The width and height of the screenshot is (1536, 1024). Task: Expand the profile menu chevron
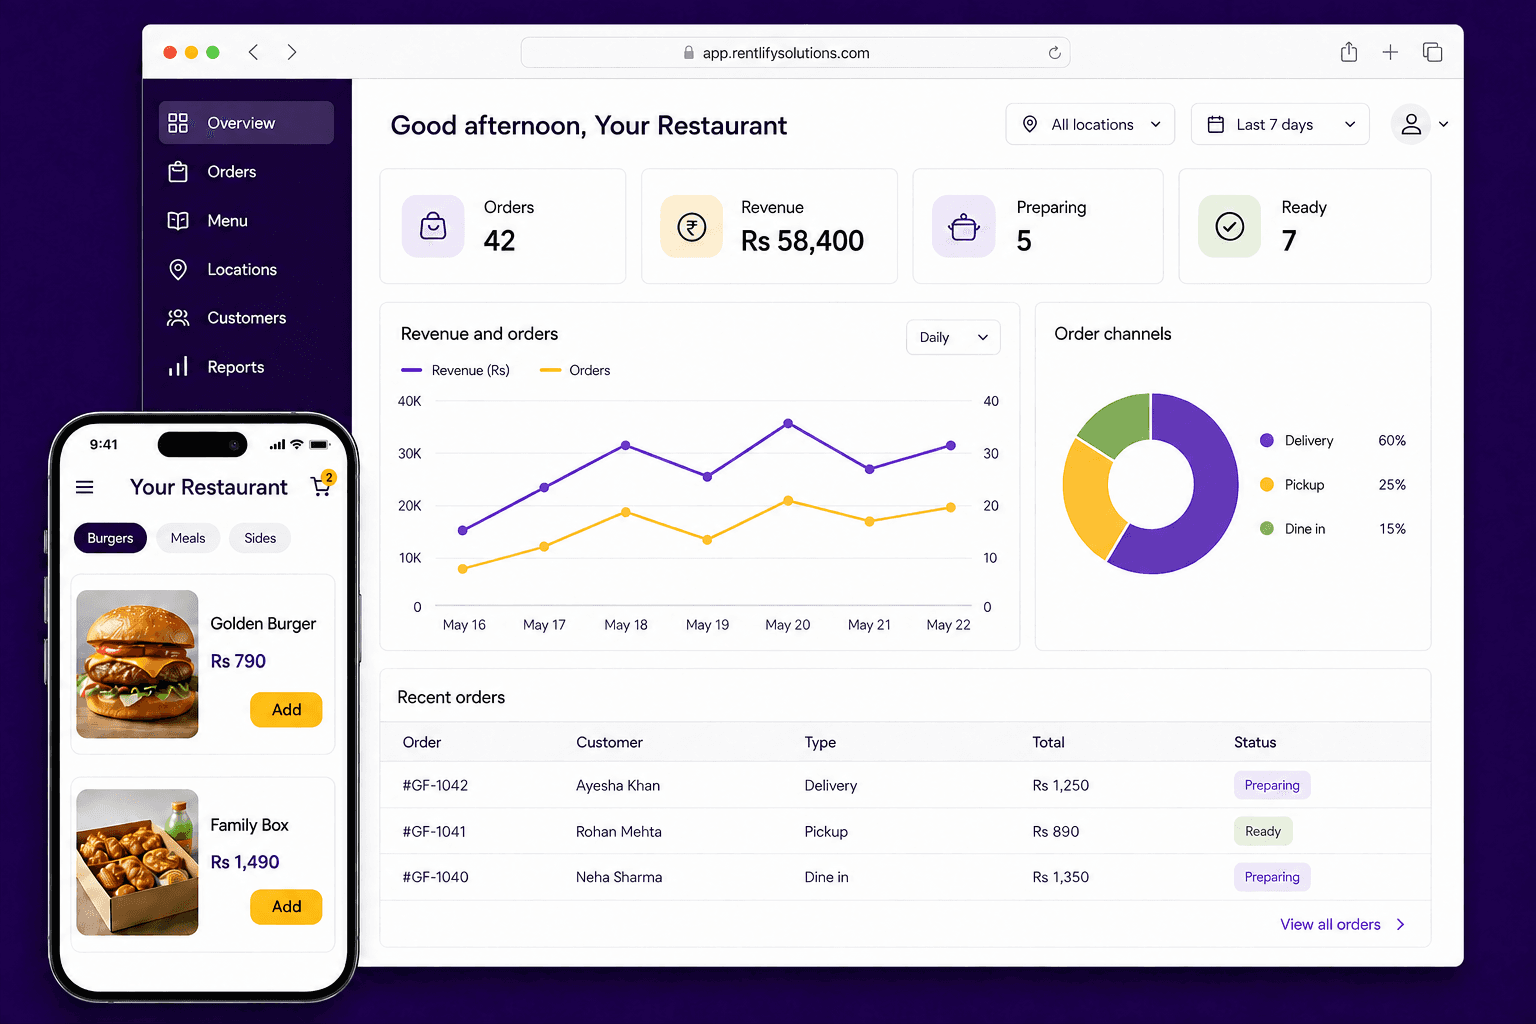click(x=1444, y=125)
